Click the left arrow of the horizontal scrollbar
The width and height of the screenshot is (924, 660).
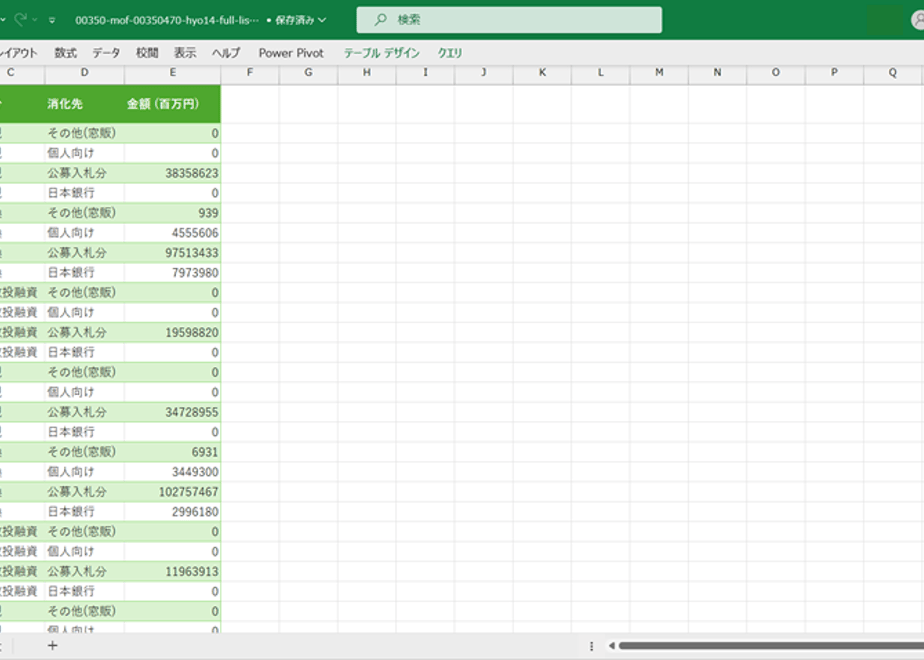pyautogui.click(x=612, y=646)
